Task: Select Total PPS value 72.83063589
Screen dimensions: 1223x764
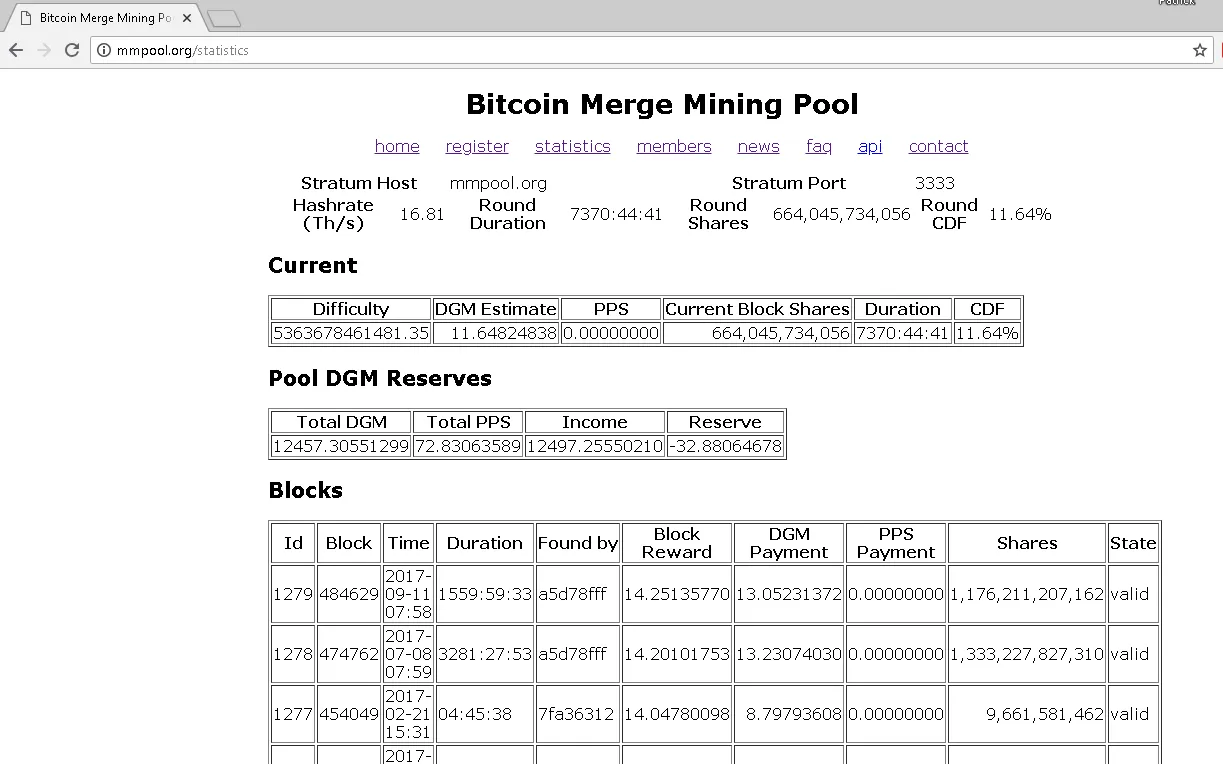Action: click(468, 446)
